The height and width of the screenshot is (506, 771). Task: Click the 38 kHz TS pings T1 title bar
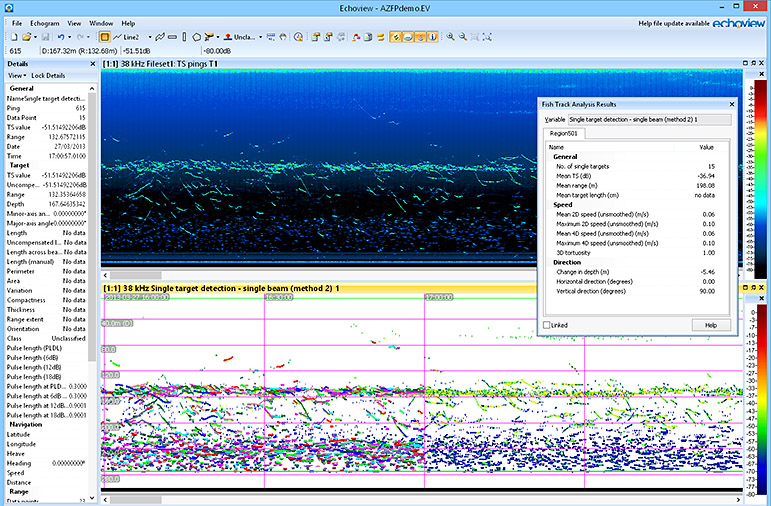tap(421, 63)
